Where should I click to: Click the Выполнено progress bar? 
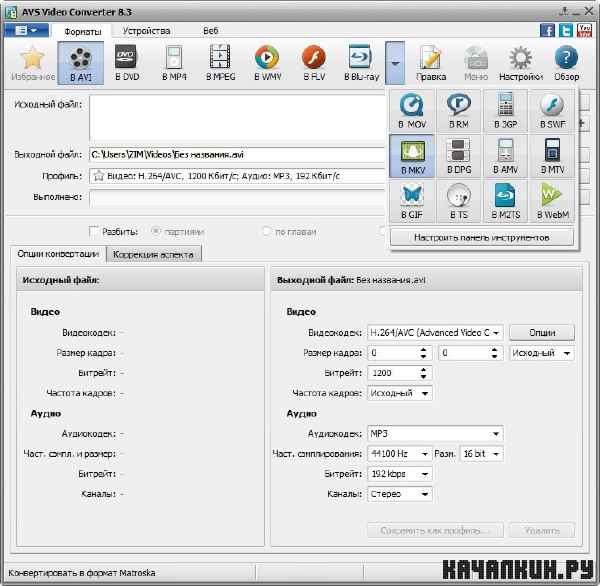238,198
